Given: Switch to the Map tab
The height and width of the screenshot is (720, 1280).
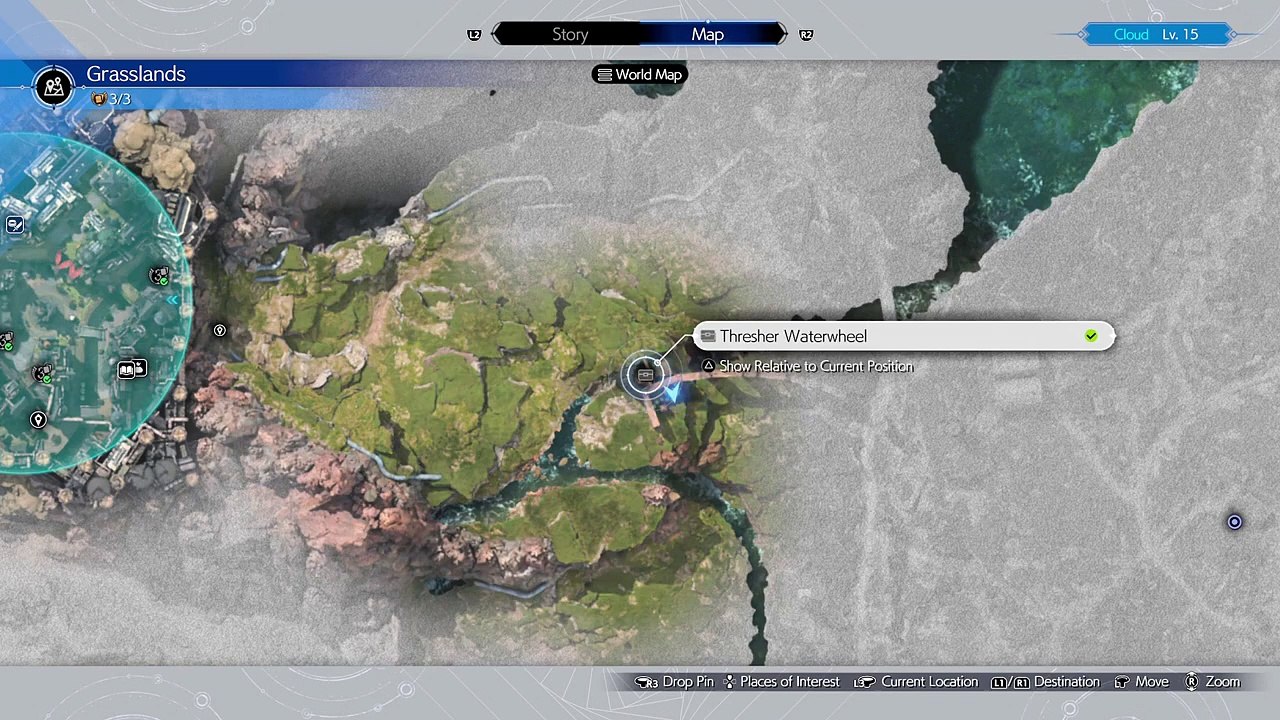Looking at the screenshot, I should point(708,34).
